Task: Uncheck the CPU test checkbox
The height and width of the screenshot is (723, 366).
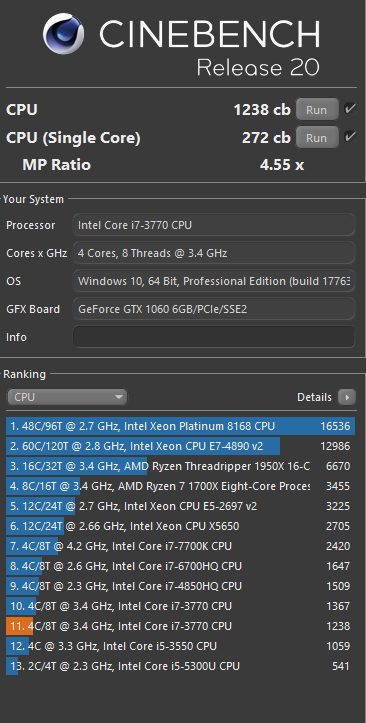Action: (x=350, y=109)
